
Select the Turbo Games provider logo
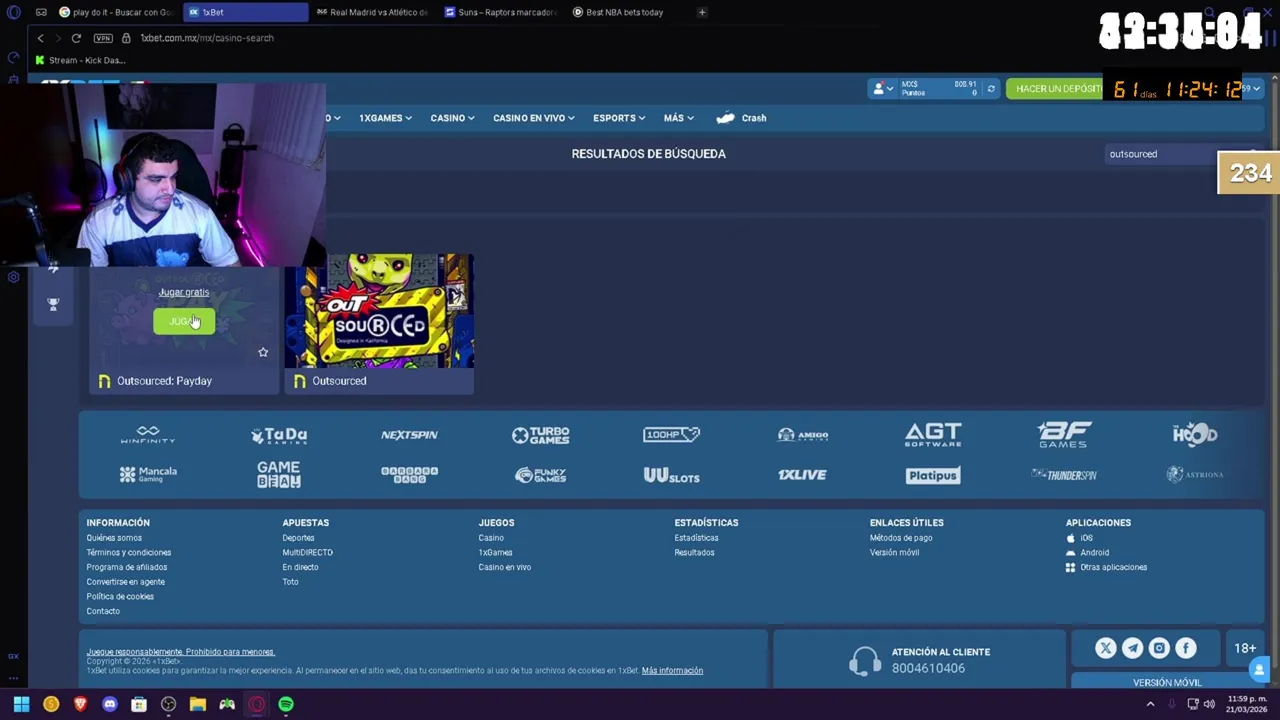click(x=540, y=435)
